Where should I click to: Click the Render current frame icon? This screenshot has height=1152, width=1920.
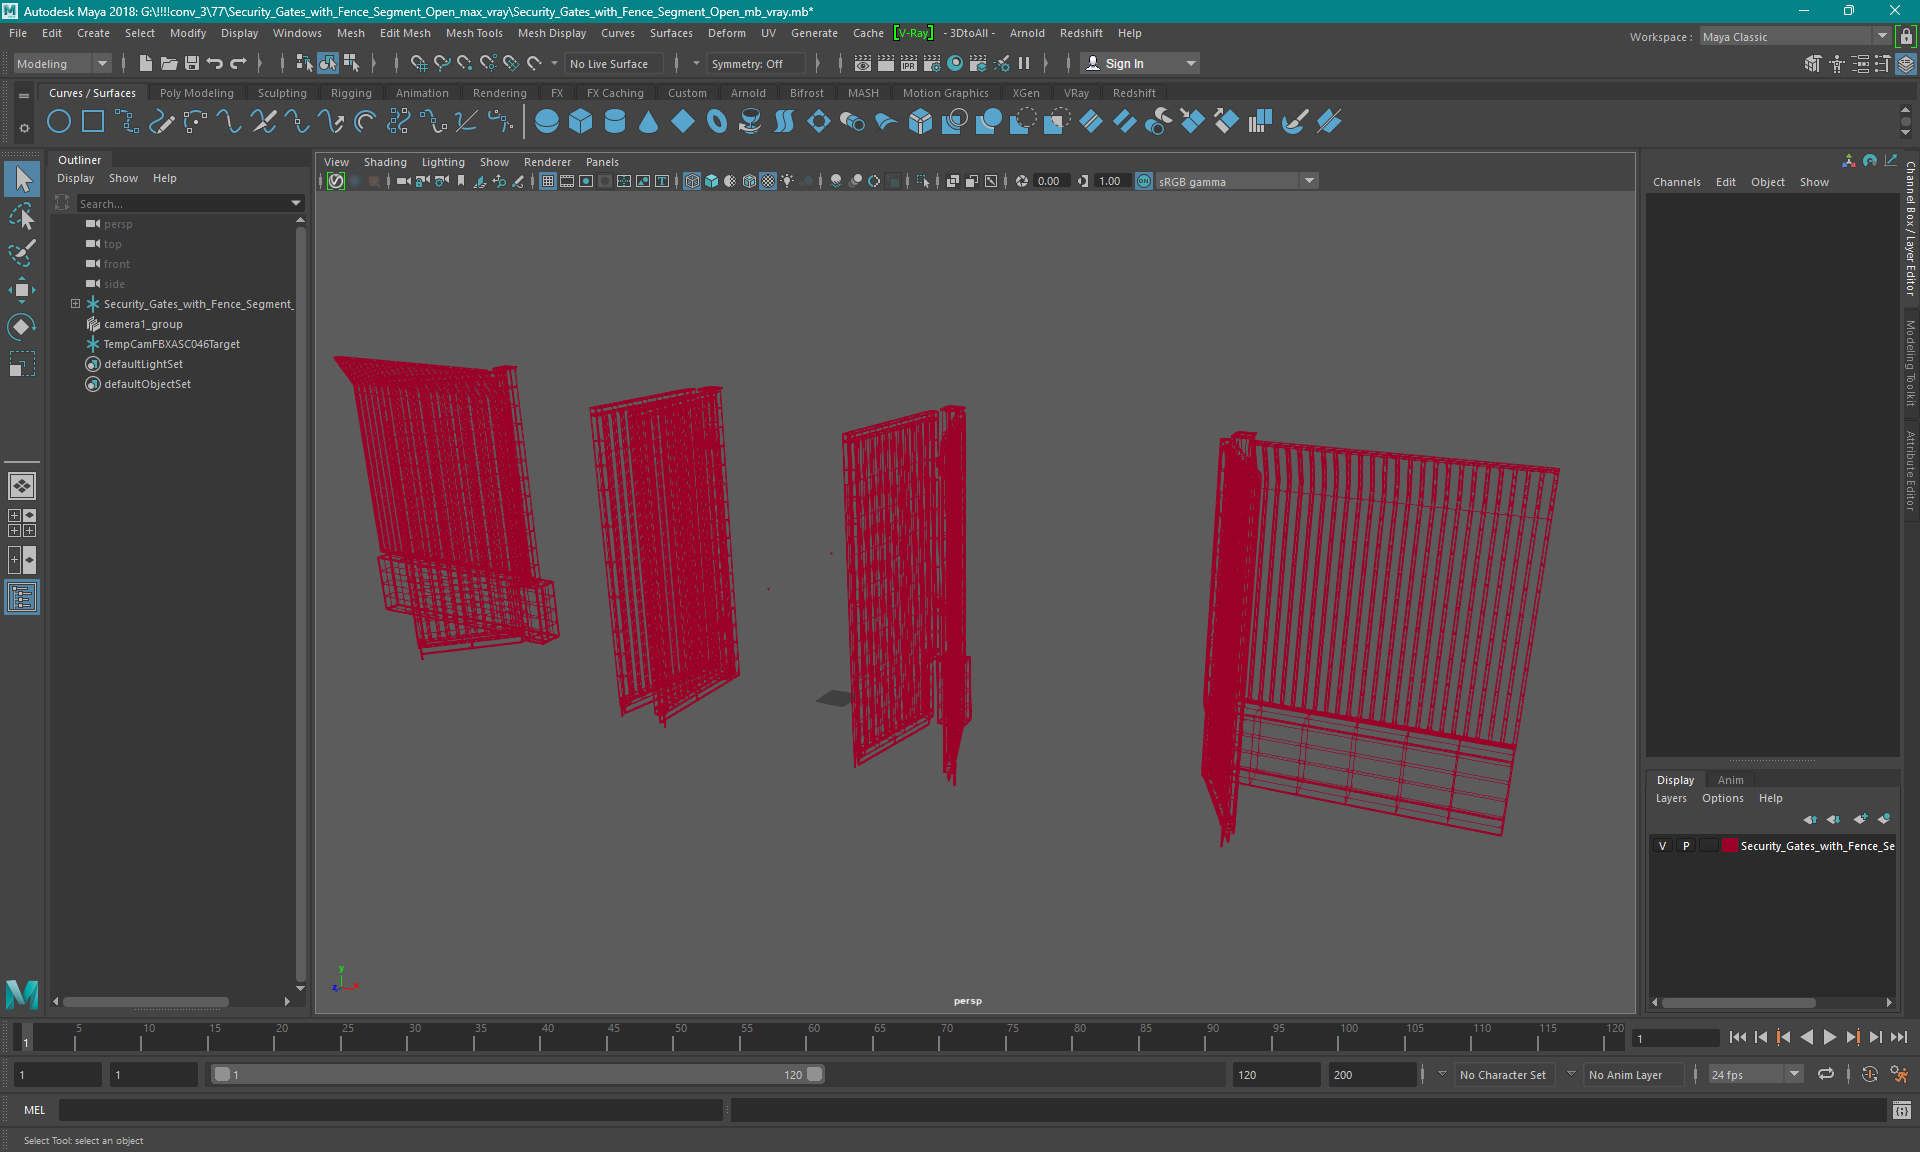tap(886, 64)
